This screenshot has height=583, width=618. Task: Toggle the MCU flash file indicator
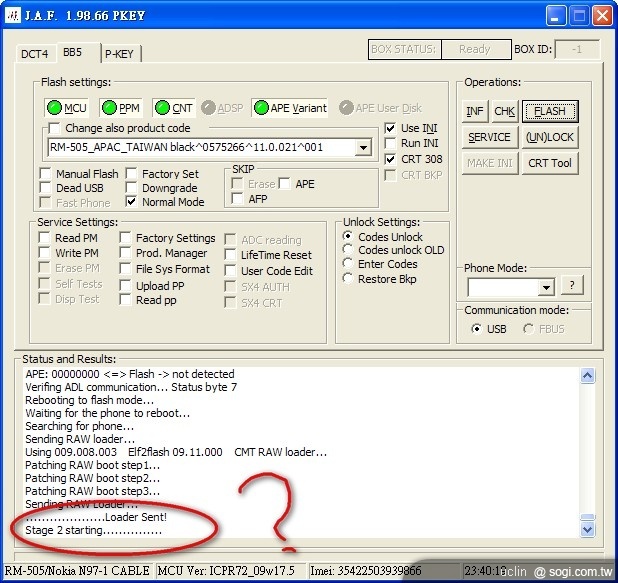point(66,108)
